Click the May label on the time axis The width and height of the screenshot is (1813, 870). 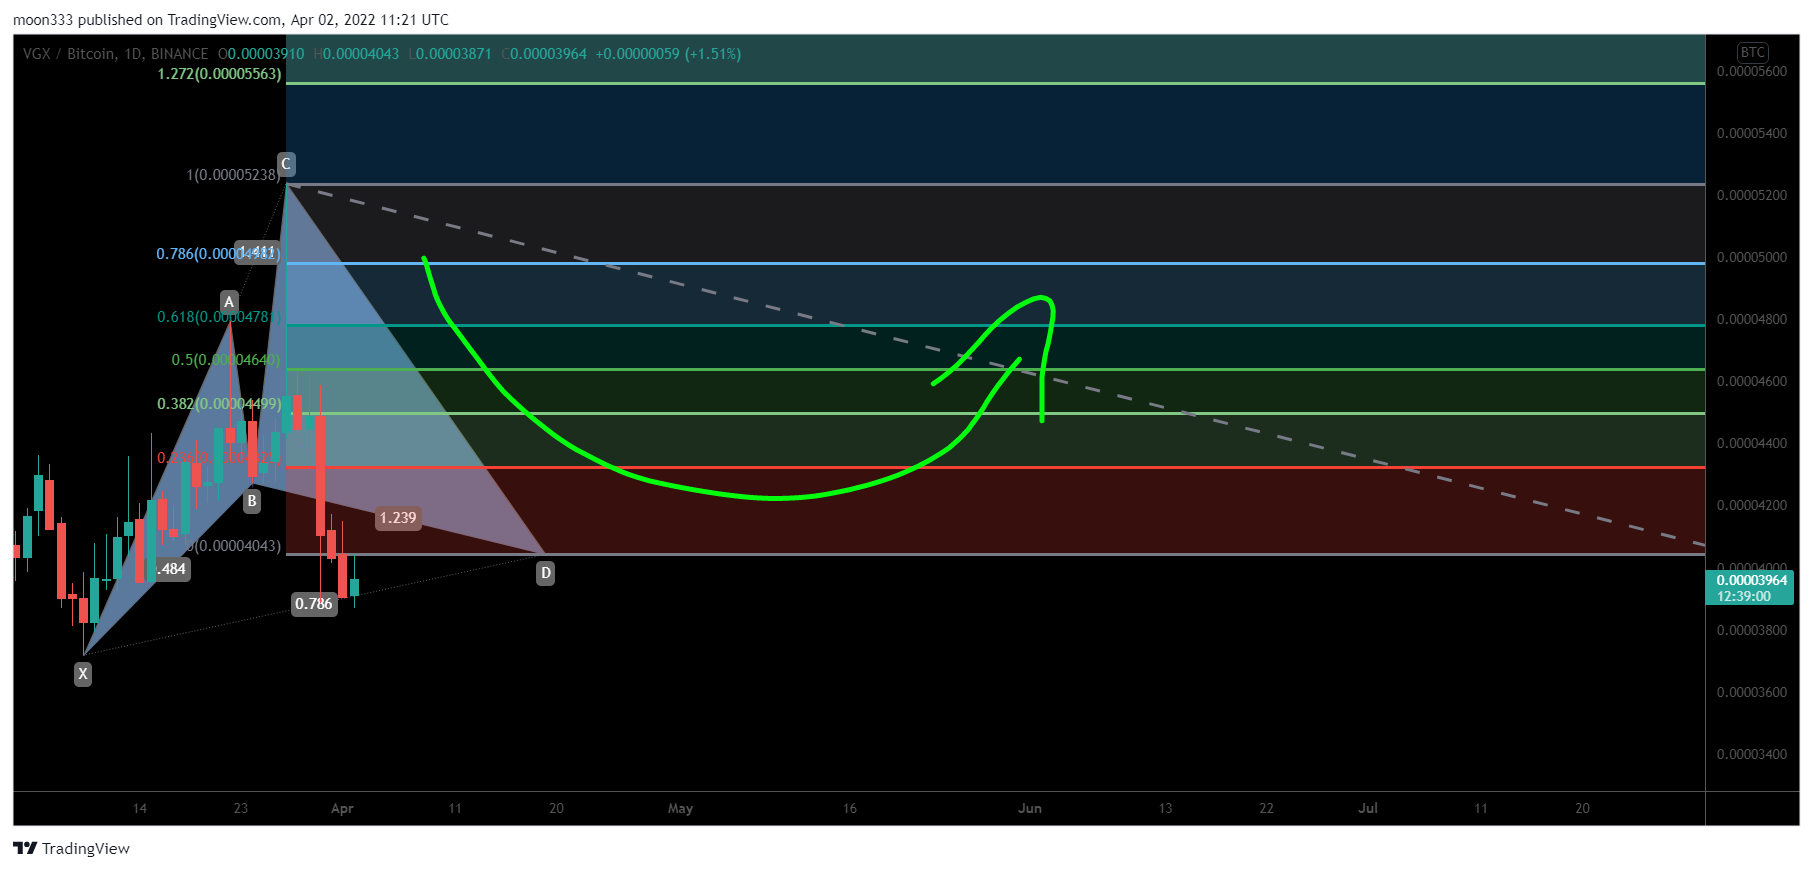680,809
